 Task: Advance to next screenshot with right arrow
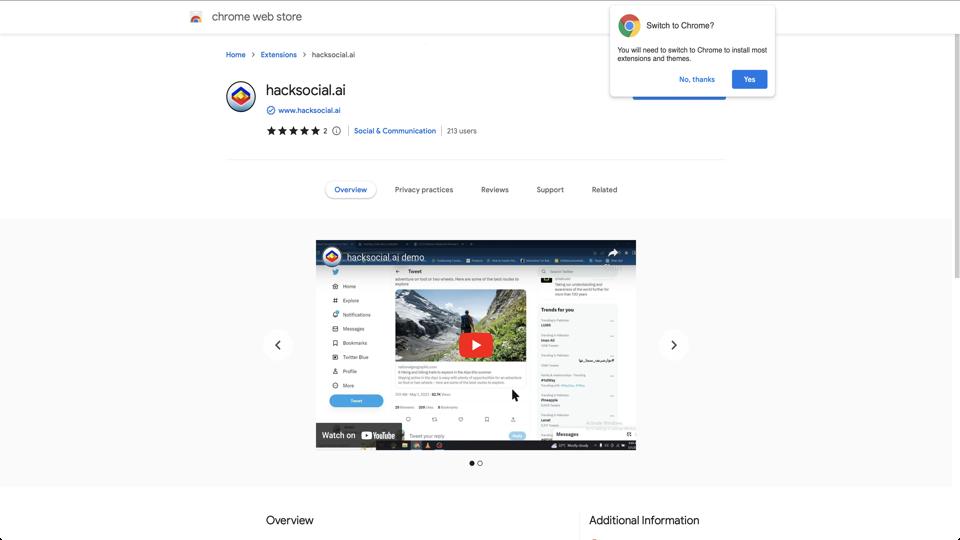673,345
